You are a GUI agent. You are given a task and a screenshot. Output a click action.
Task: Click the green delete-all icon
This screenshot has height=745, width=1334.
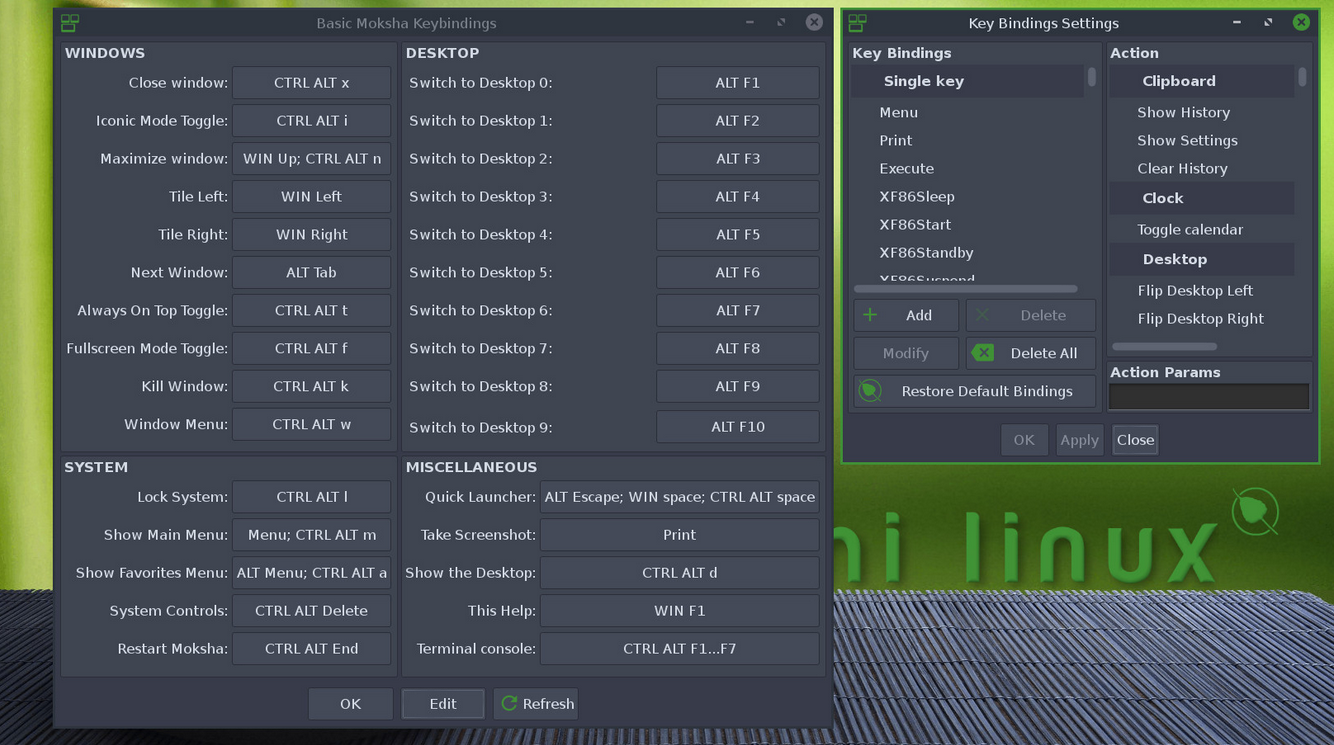point(983,353)
